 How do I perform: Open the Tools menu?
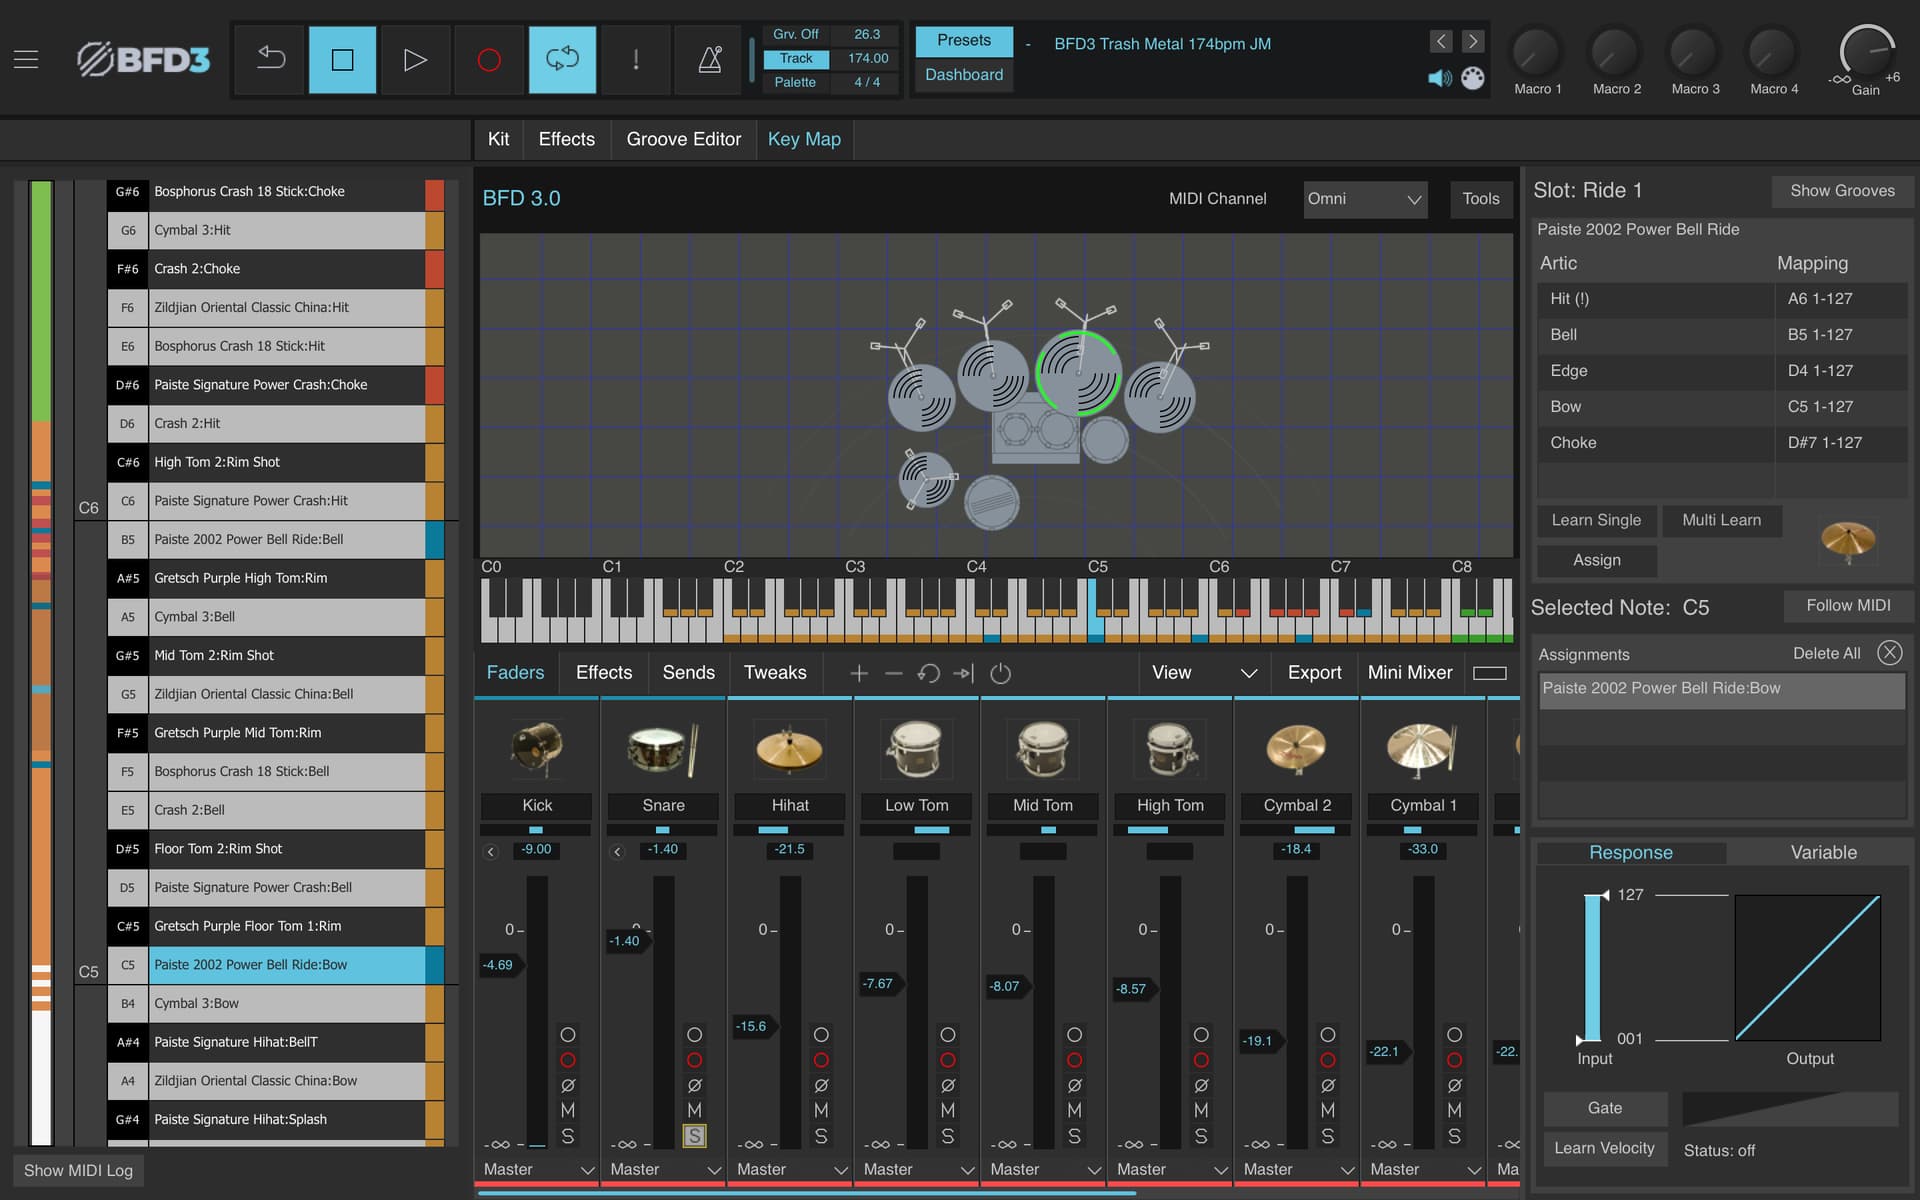tap(1480, 199)
